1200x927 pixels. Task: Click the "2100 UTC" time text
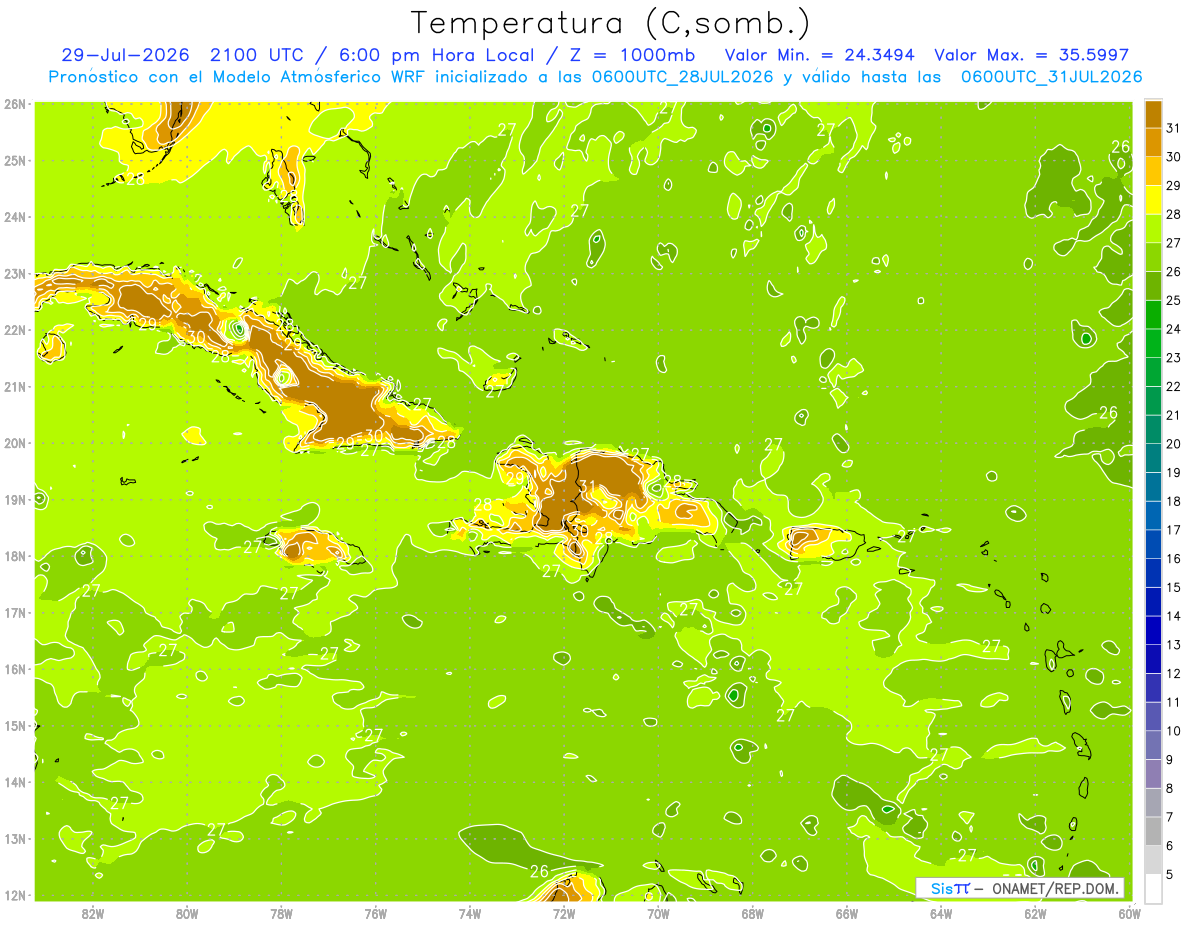[x=257, y=55]
